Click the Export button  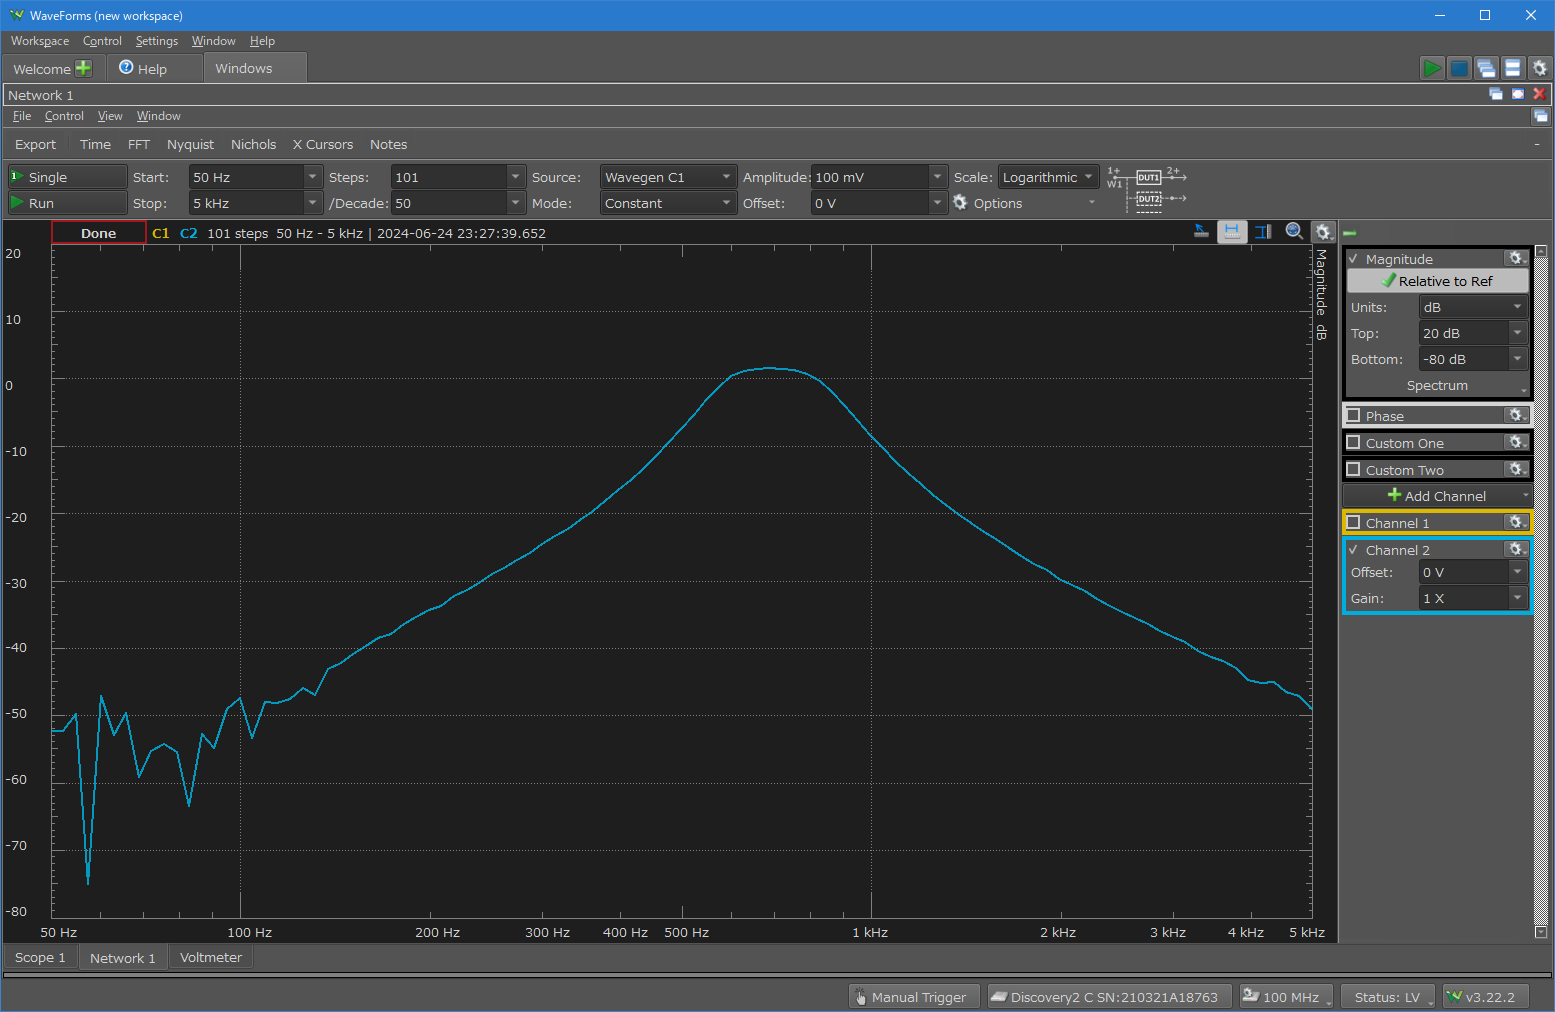(35, 144)
